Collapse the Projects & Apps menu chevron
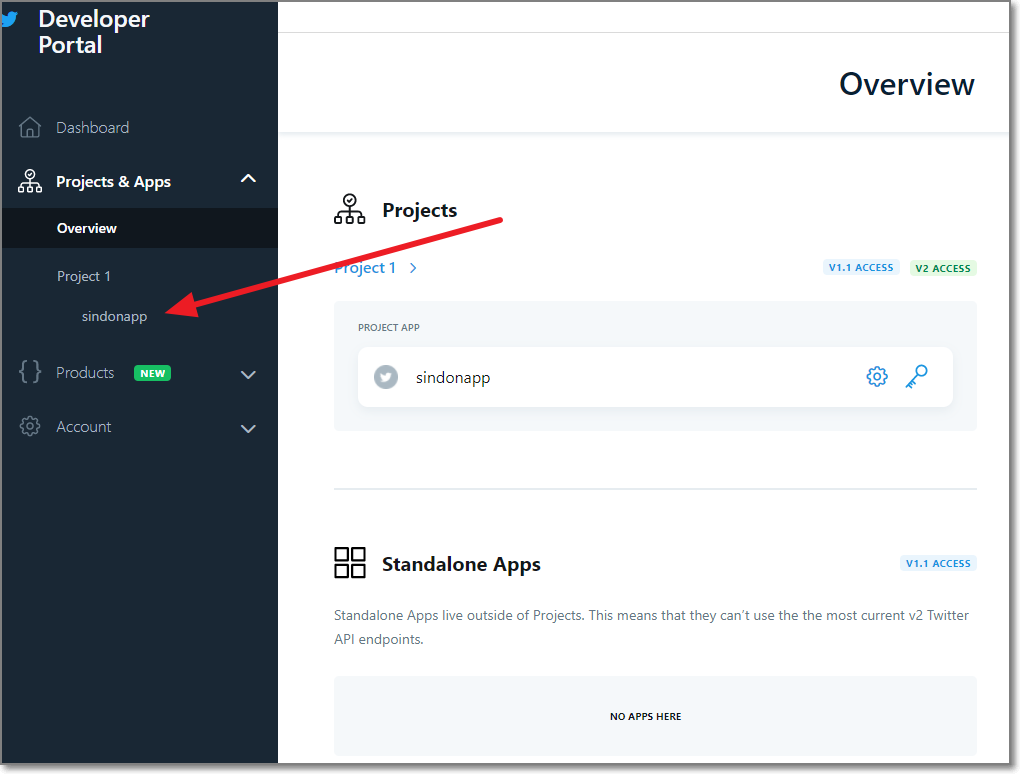1020x774 pixels. coord(248,179)
